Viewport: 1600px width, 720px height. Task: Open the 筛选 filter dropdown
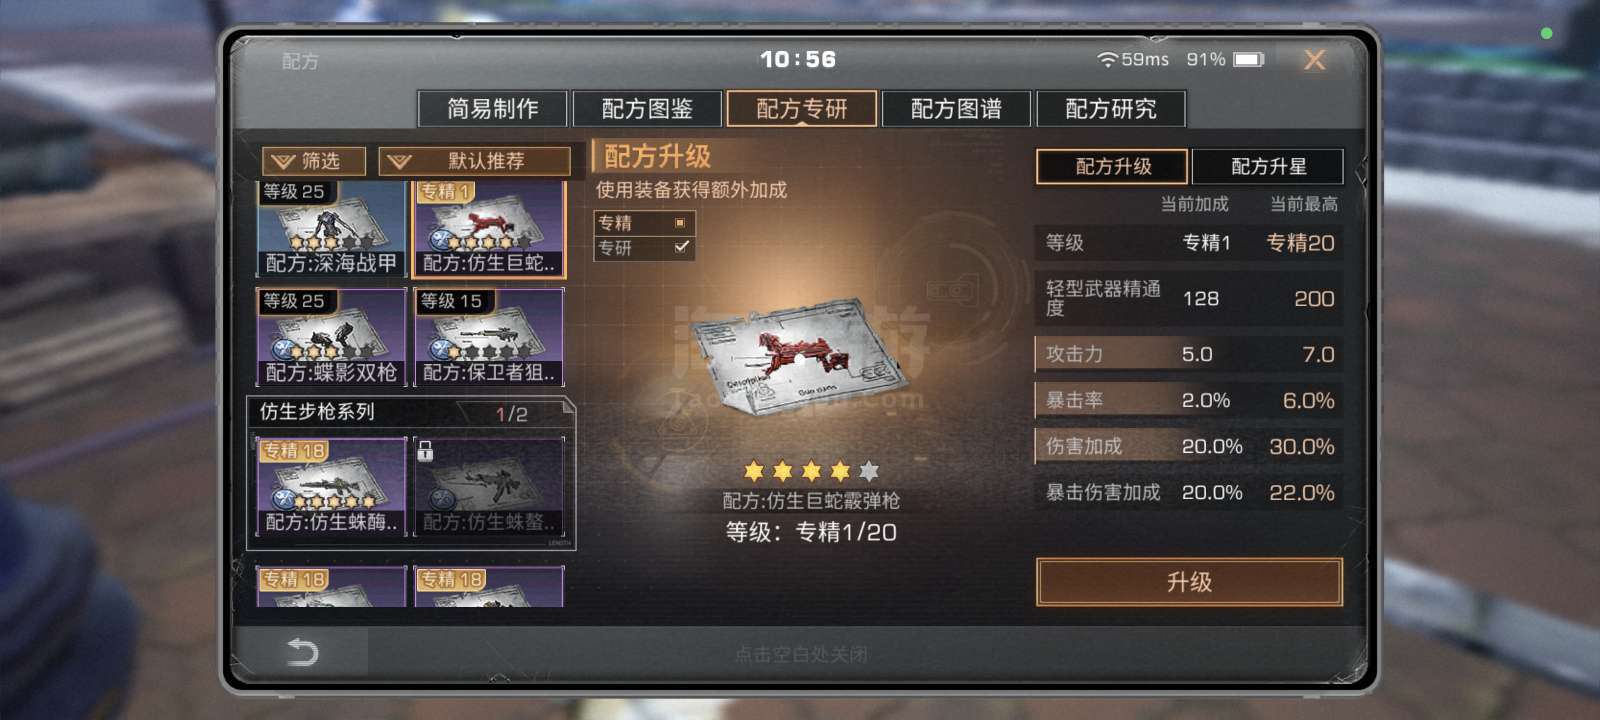click(314, 161)
